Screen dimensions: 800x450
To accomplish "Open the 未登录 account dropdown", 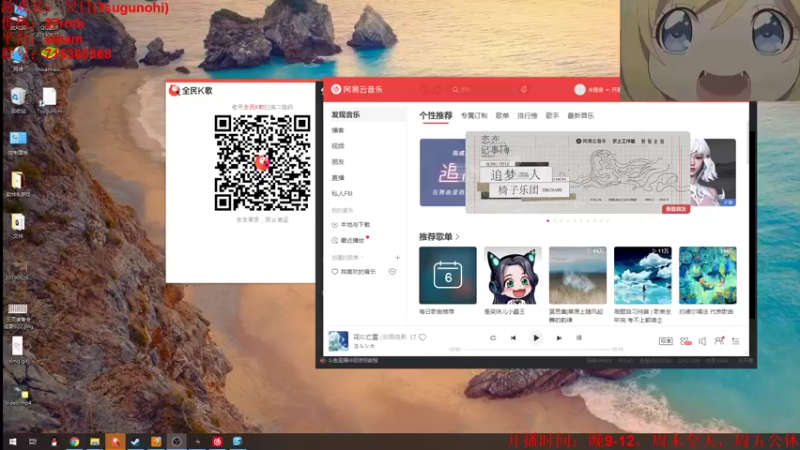I will pos(598,90).
